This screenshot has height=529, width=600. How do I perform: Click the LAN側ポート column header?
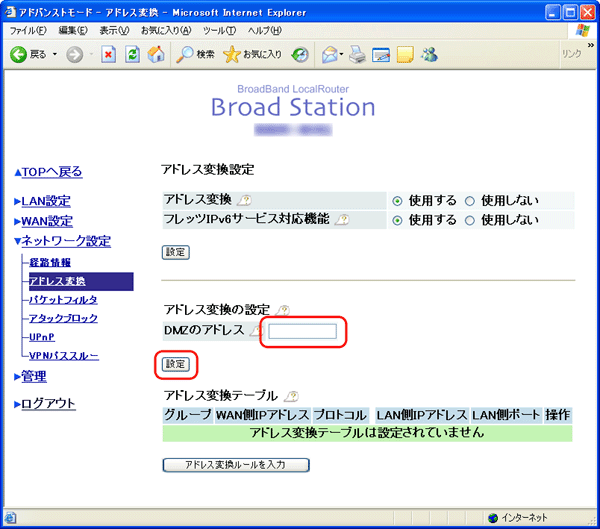tap(506, 415)
